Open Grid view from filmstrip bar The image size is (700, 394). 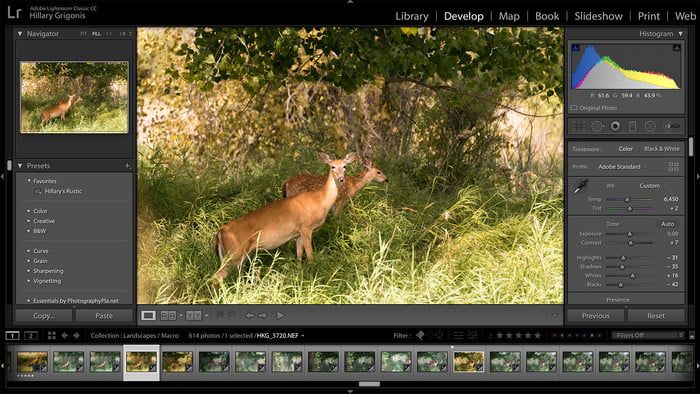click(52, 336)
